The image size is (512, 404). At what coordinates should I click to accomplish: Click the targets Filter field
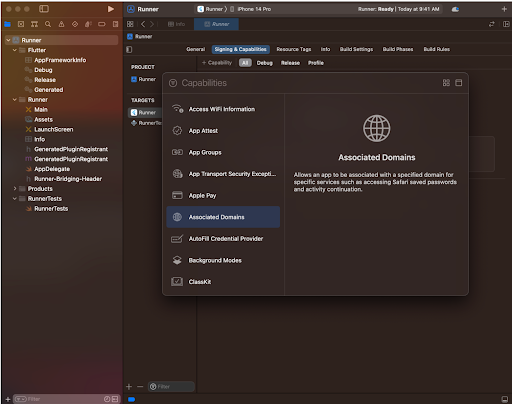click(x=171, y=387)
